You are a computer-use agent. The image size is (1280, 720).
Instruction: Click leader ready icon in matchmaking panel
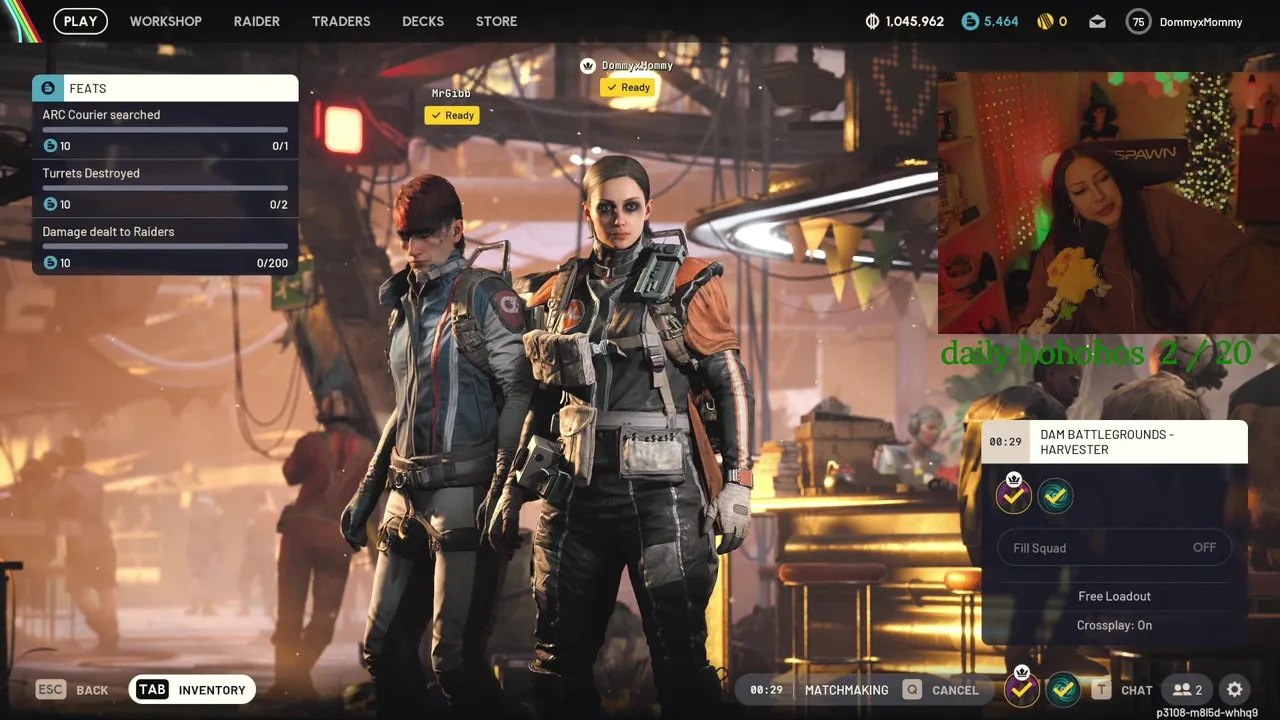pyautogui.click(x=1013, y=494)
